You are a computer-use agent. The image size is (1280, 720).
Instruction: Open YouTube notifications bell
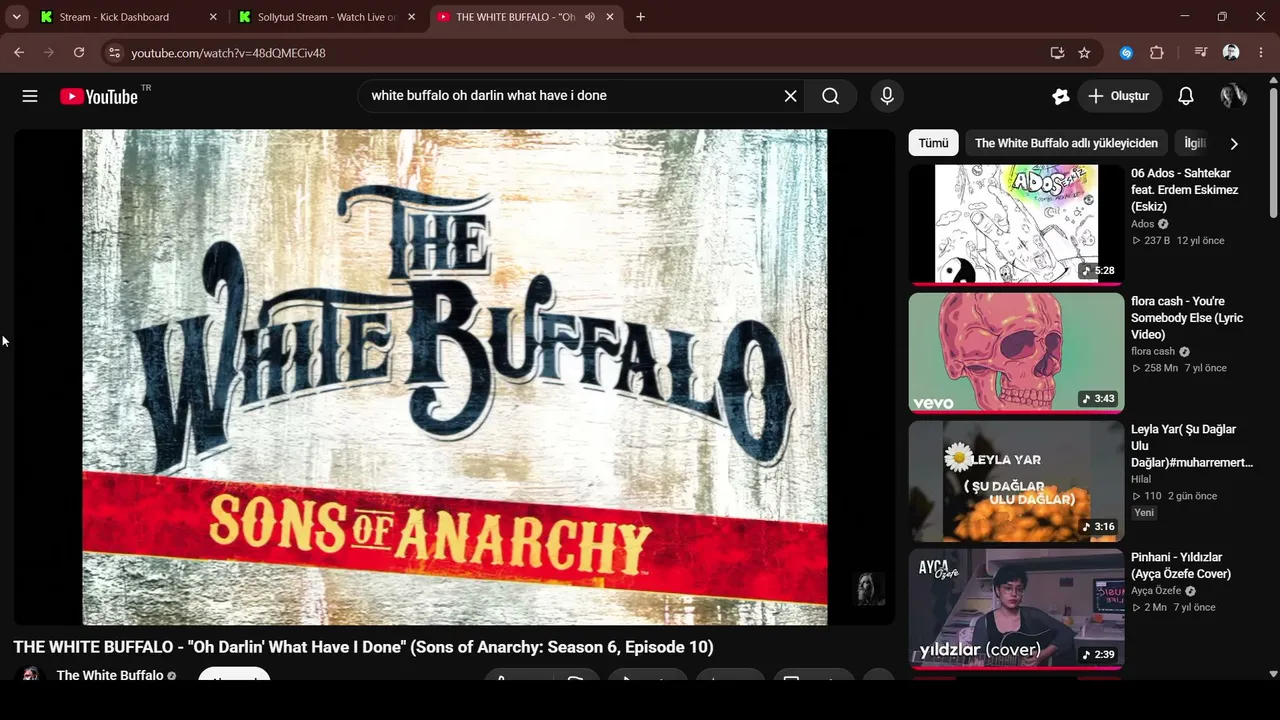point(1186,96)
